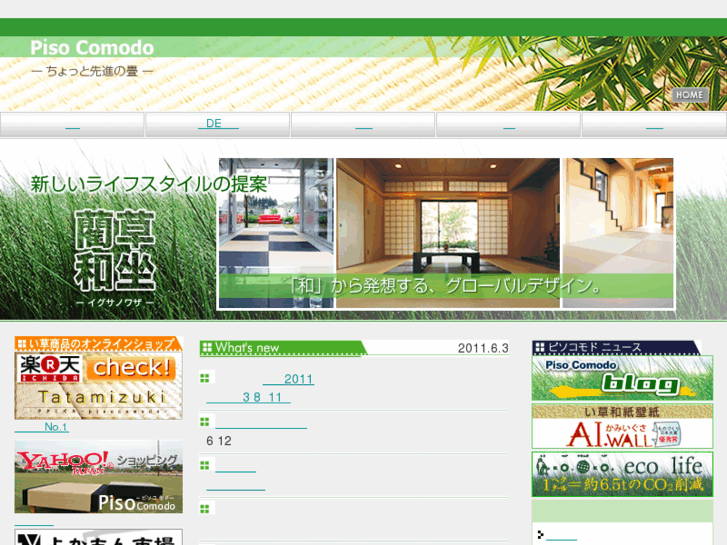Open the Piso Comodo blog banner
This screenshot has height=545, width=727.
622,378
